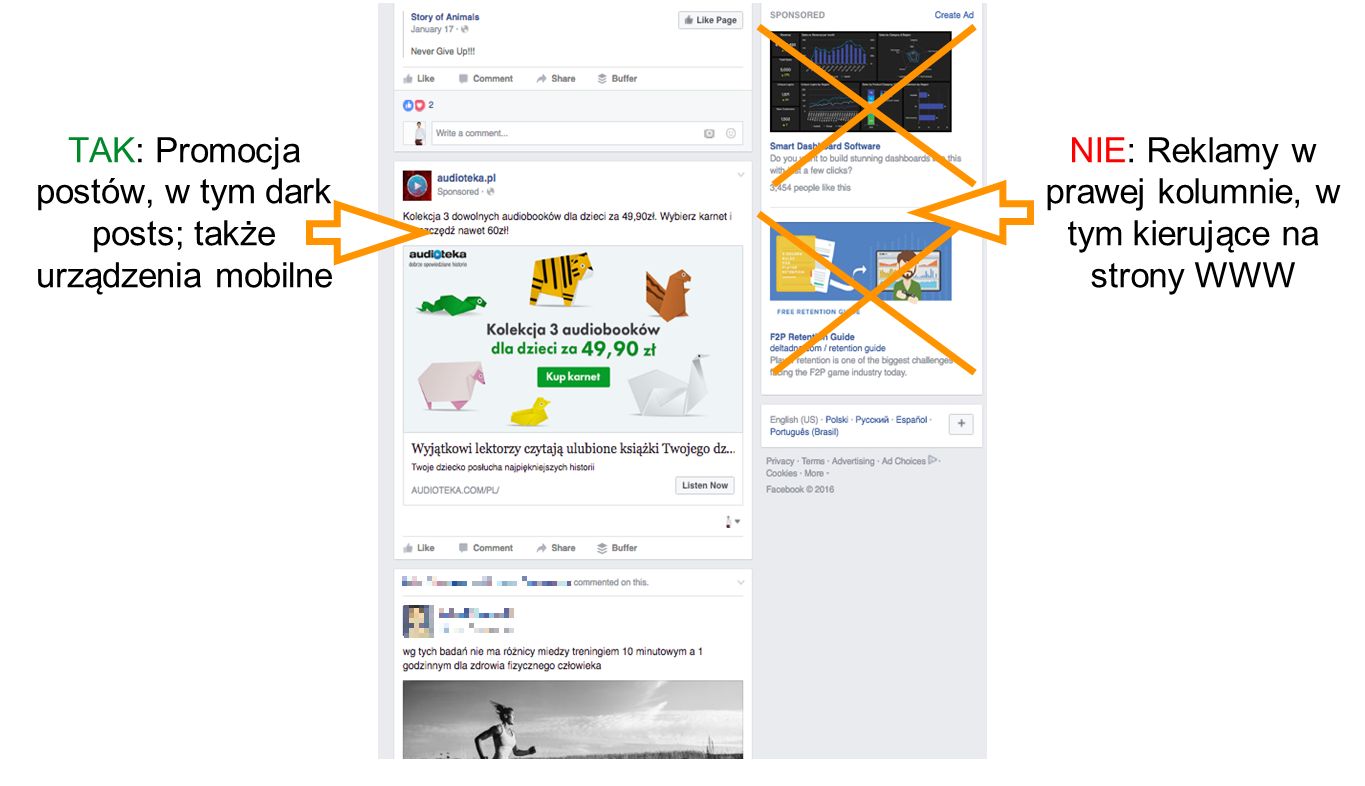The image size is (1365, 786).
Task: Share the audioteka.pl sponsored post
Action: tap(556, 548)
